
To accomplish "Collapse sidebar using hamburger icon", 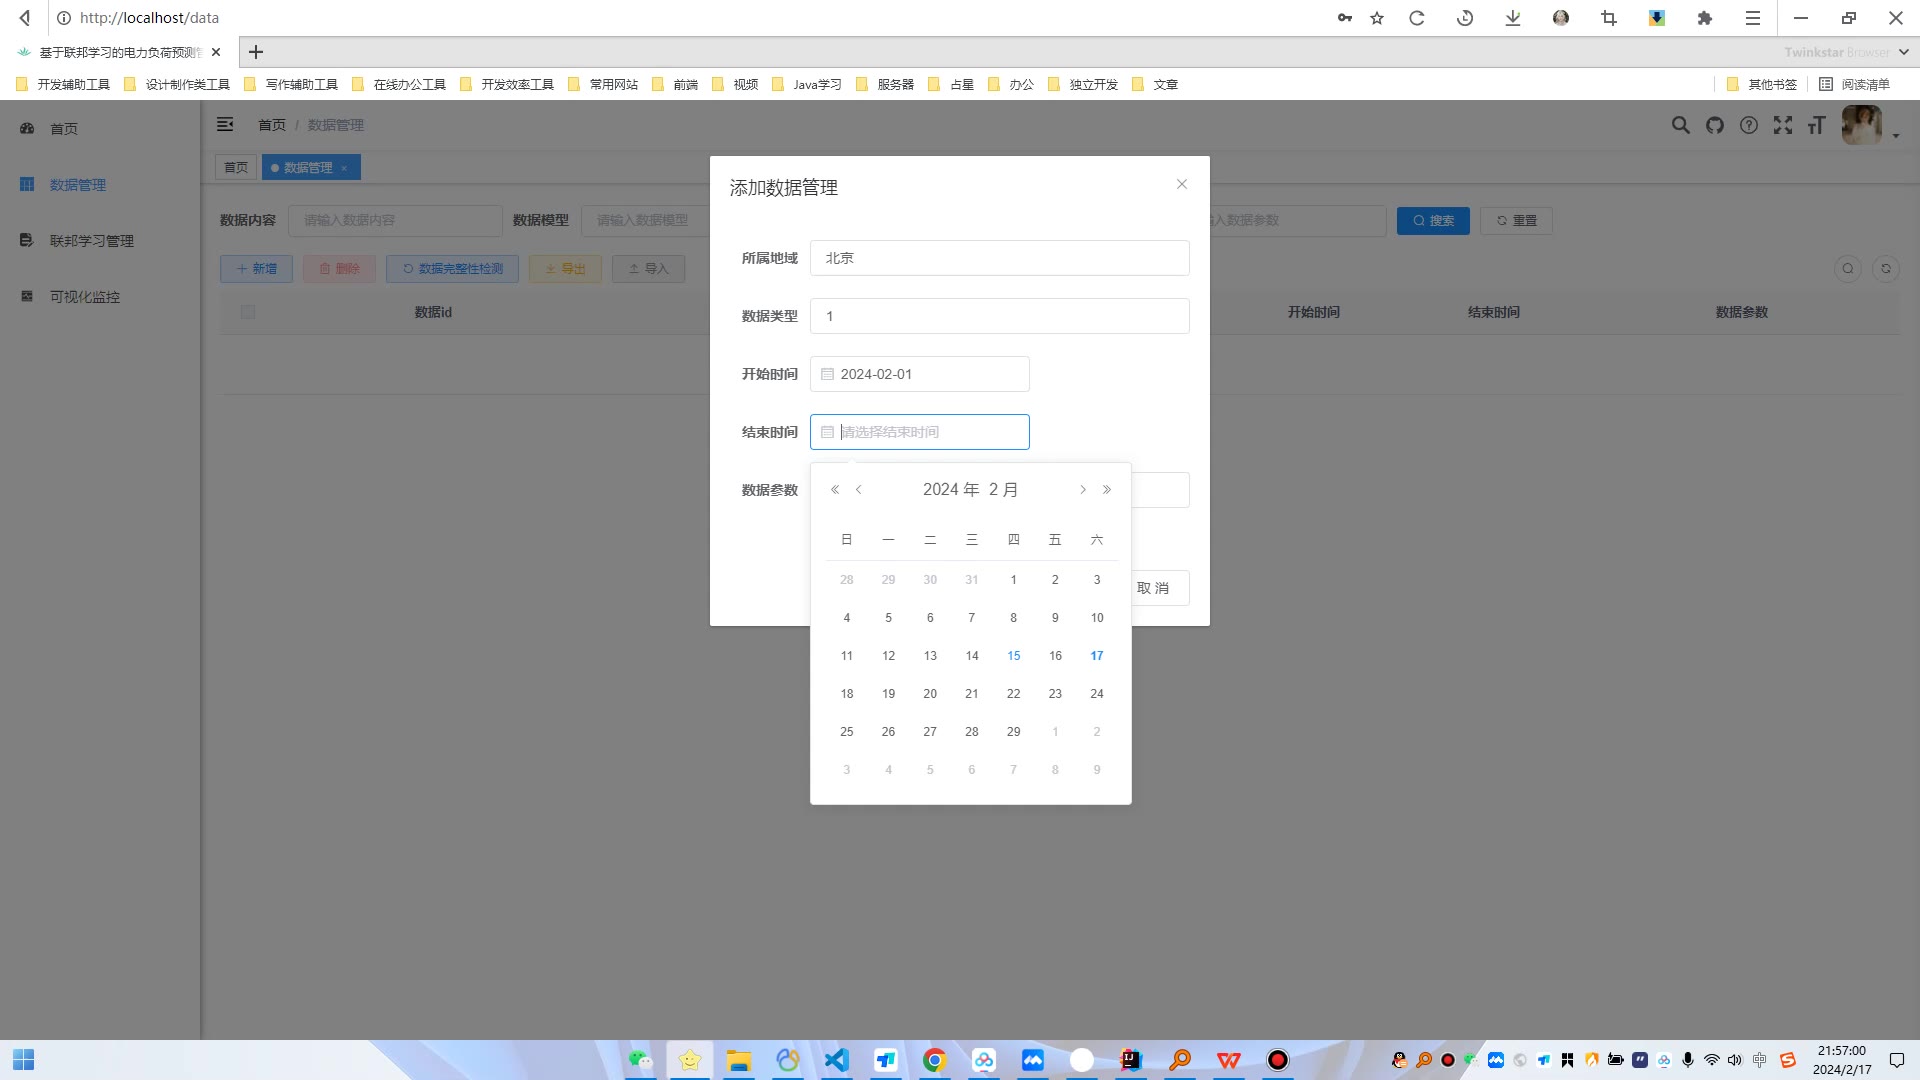I will [225, 124].
